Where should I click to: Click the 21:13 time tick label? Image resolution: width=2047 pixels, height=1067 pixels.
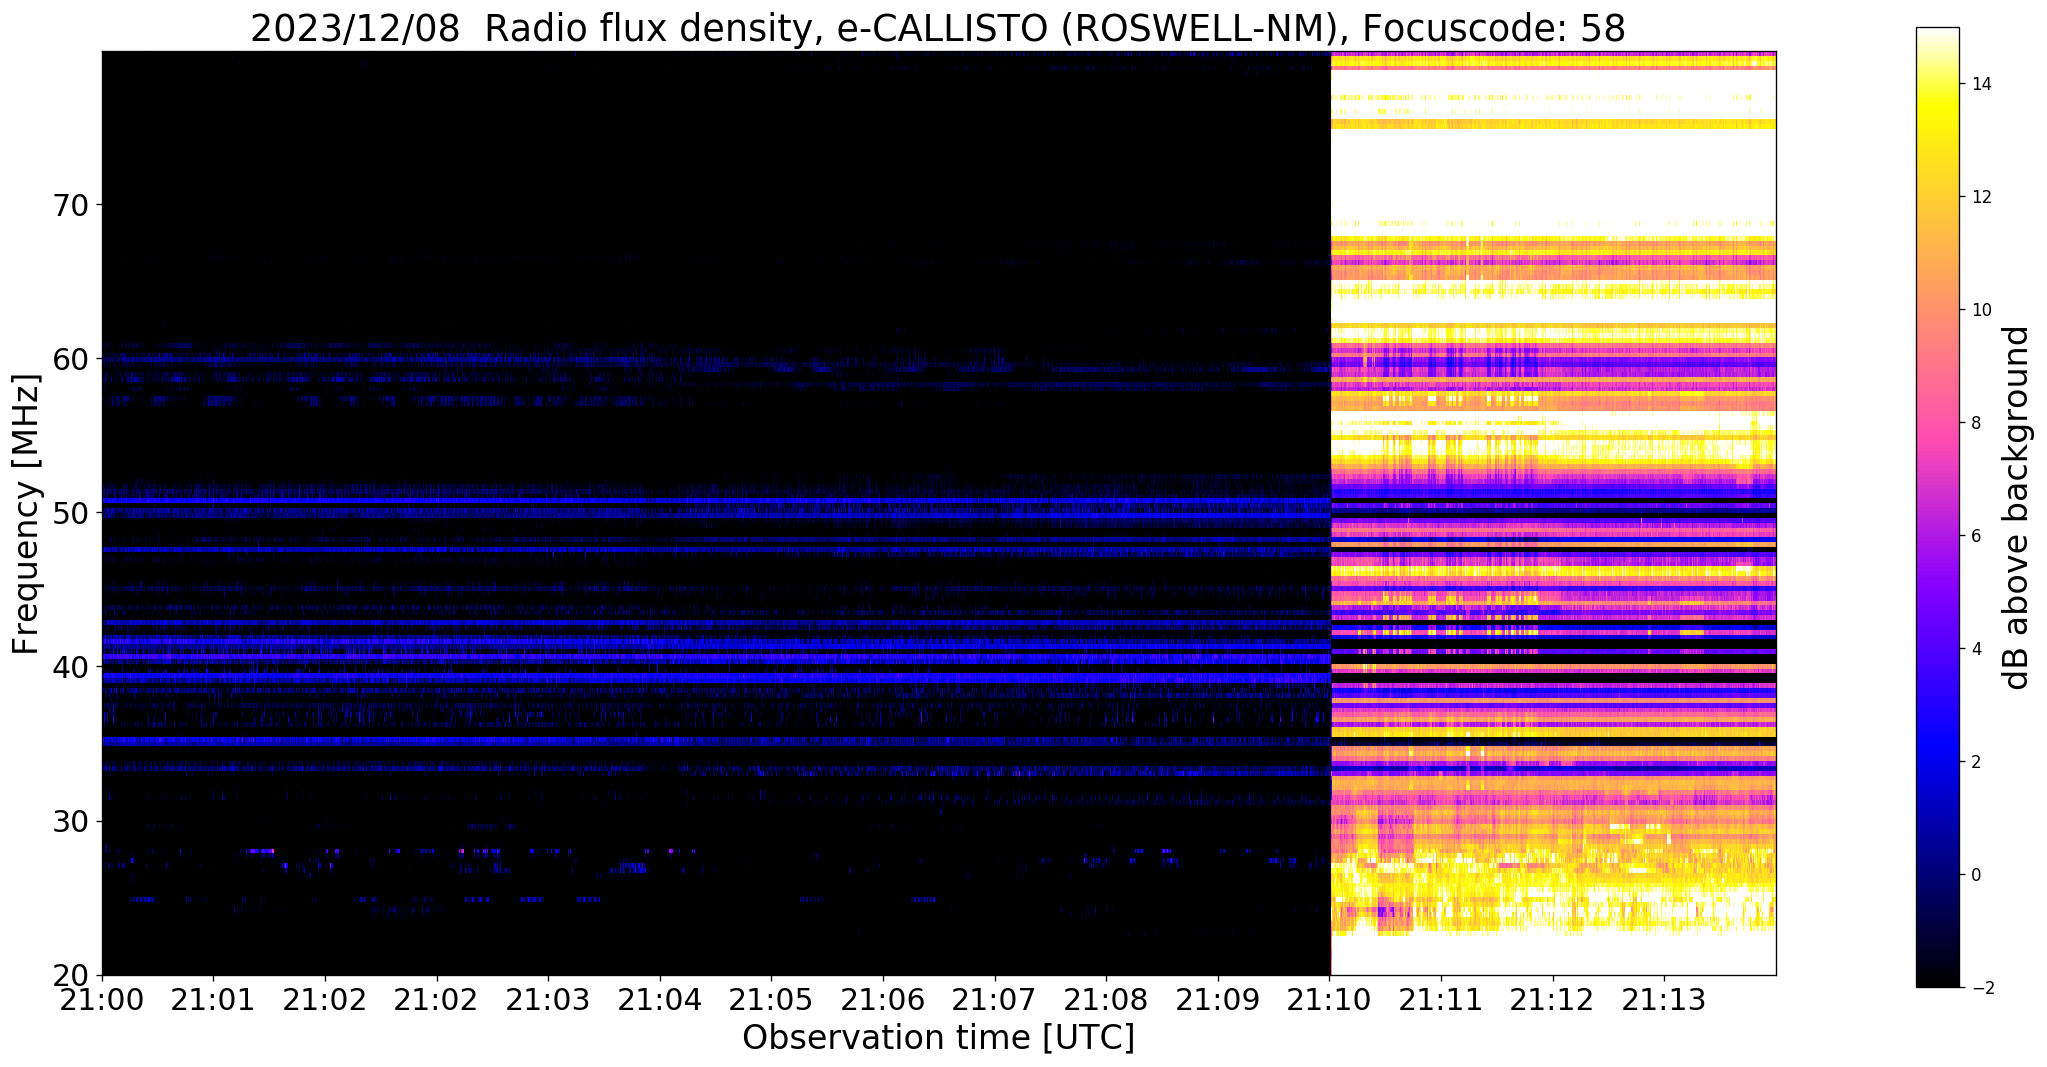click(x=1664, y=998)
